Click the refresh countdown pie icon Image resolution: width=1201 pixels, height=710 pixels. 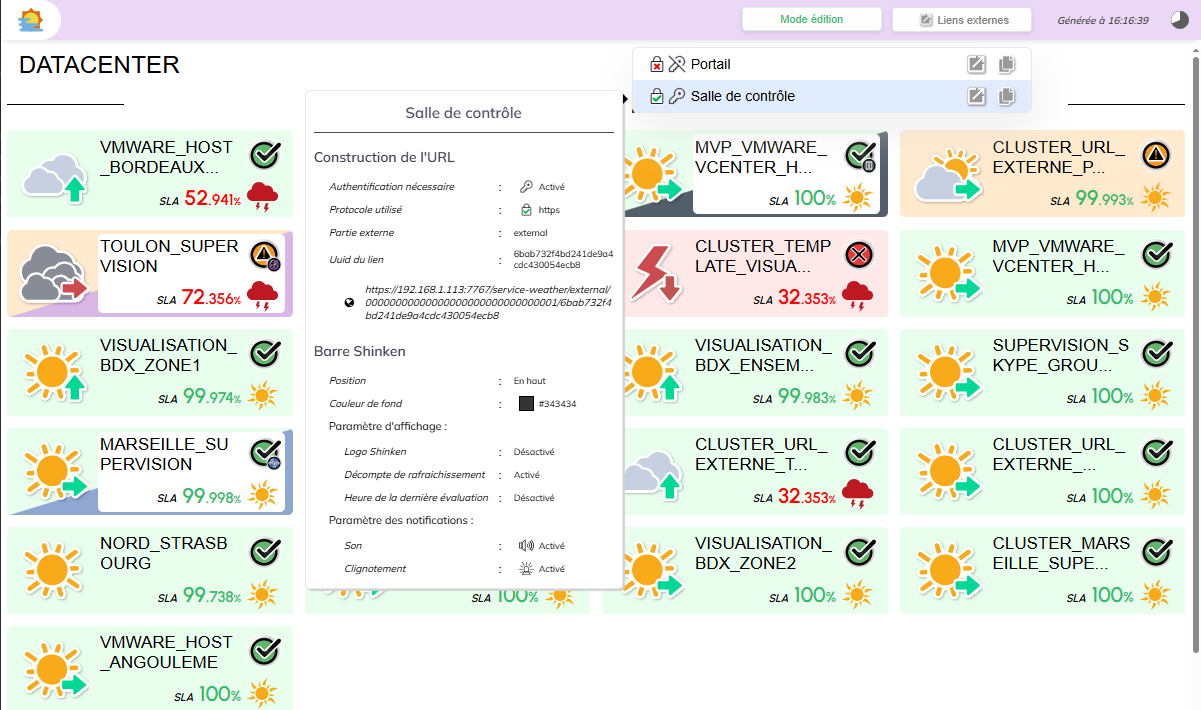tap(1180, 20)
